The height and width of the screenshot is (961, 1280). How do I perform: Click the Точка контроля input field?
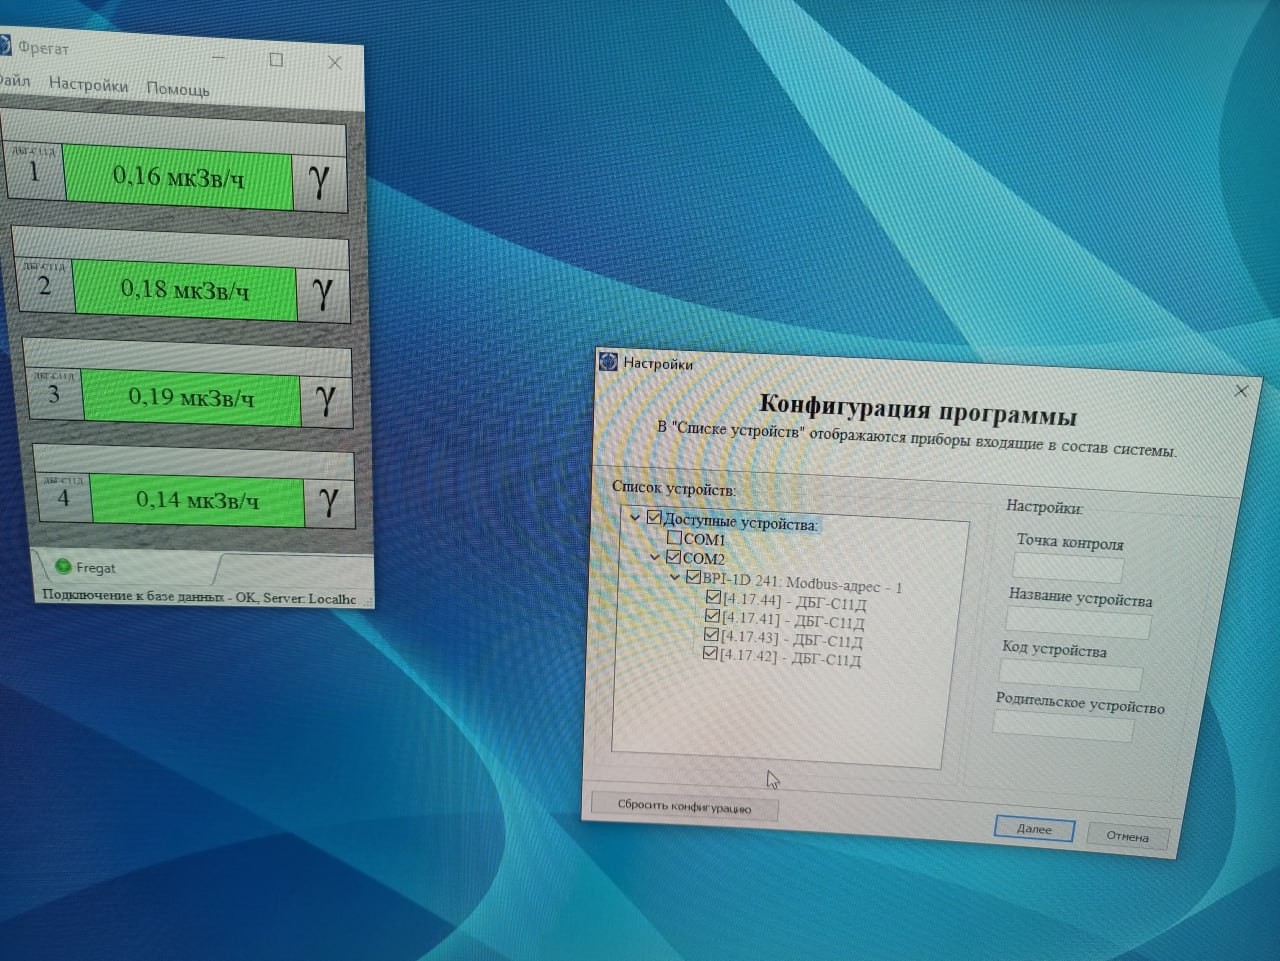(x=1067, y=568)
